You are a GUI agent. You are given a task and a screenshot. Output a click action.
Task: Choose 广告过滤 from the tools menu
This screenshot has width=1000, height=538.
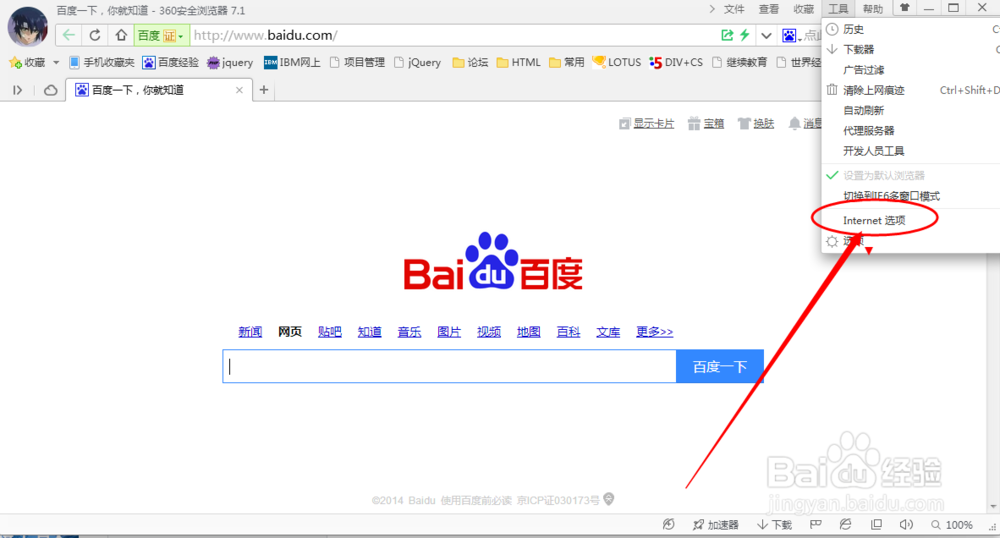(911, 70)
